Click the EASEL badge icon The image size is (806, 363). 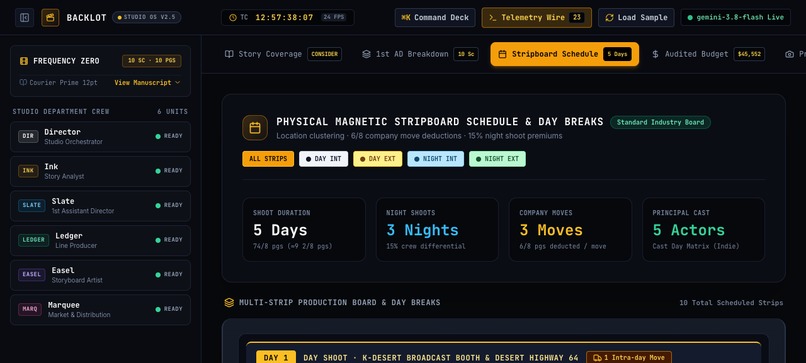[32, 274]
